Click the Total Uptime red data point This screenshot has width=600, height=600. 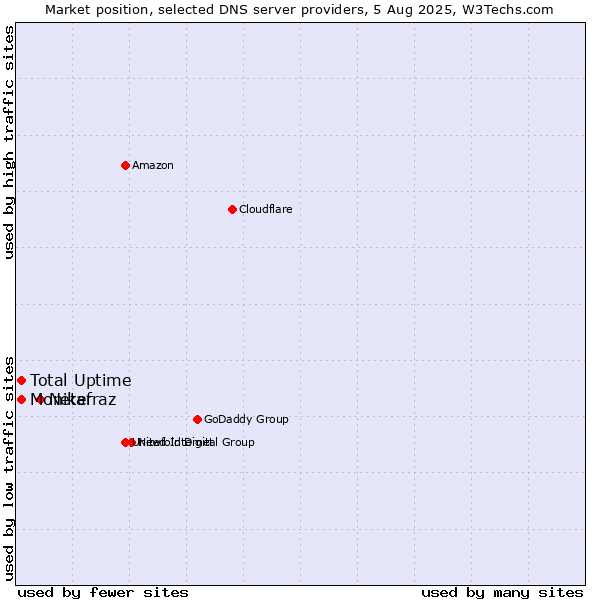21,380
